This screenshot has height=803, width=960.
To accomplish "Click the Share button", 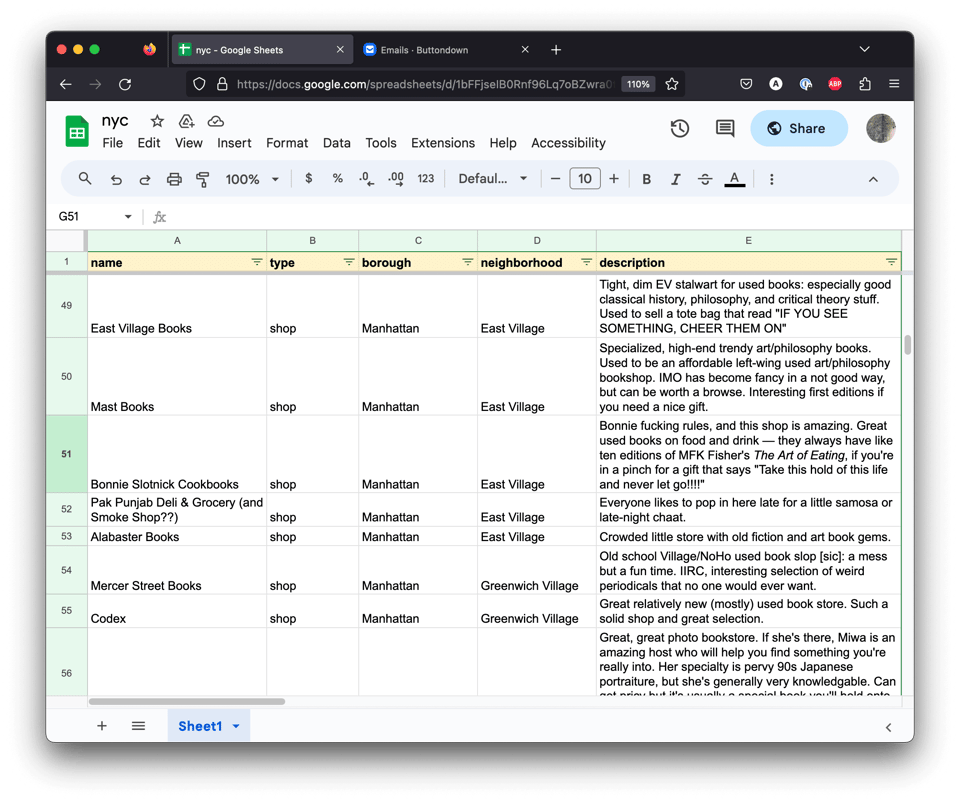I will pyautogui.click(x=798, y=128).
